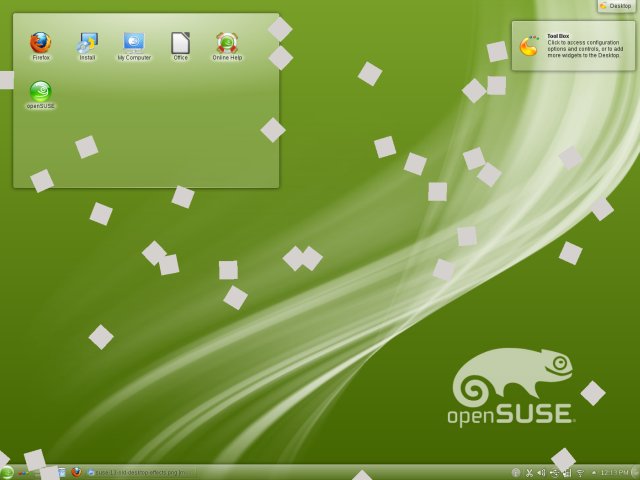Open the openSUSE application launcher menu
The image size is (640, 480).
pyautogui.click(x=7, y=473)
